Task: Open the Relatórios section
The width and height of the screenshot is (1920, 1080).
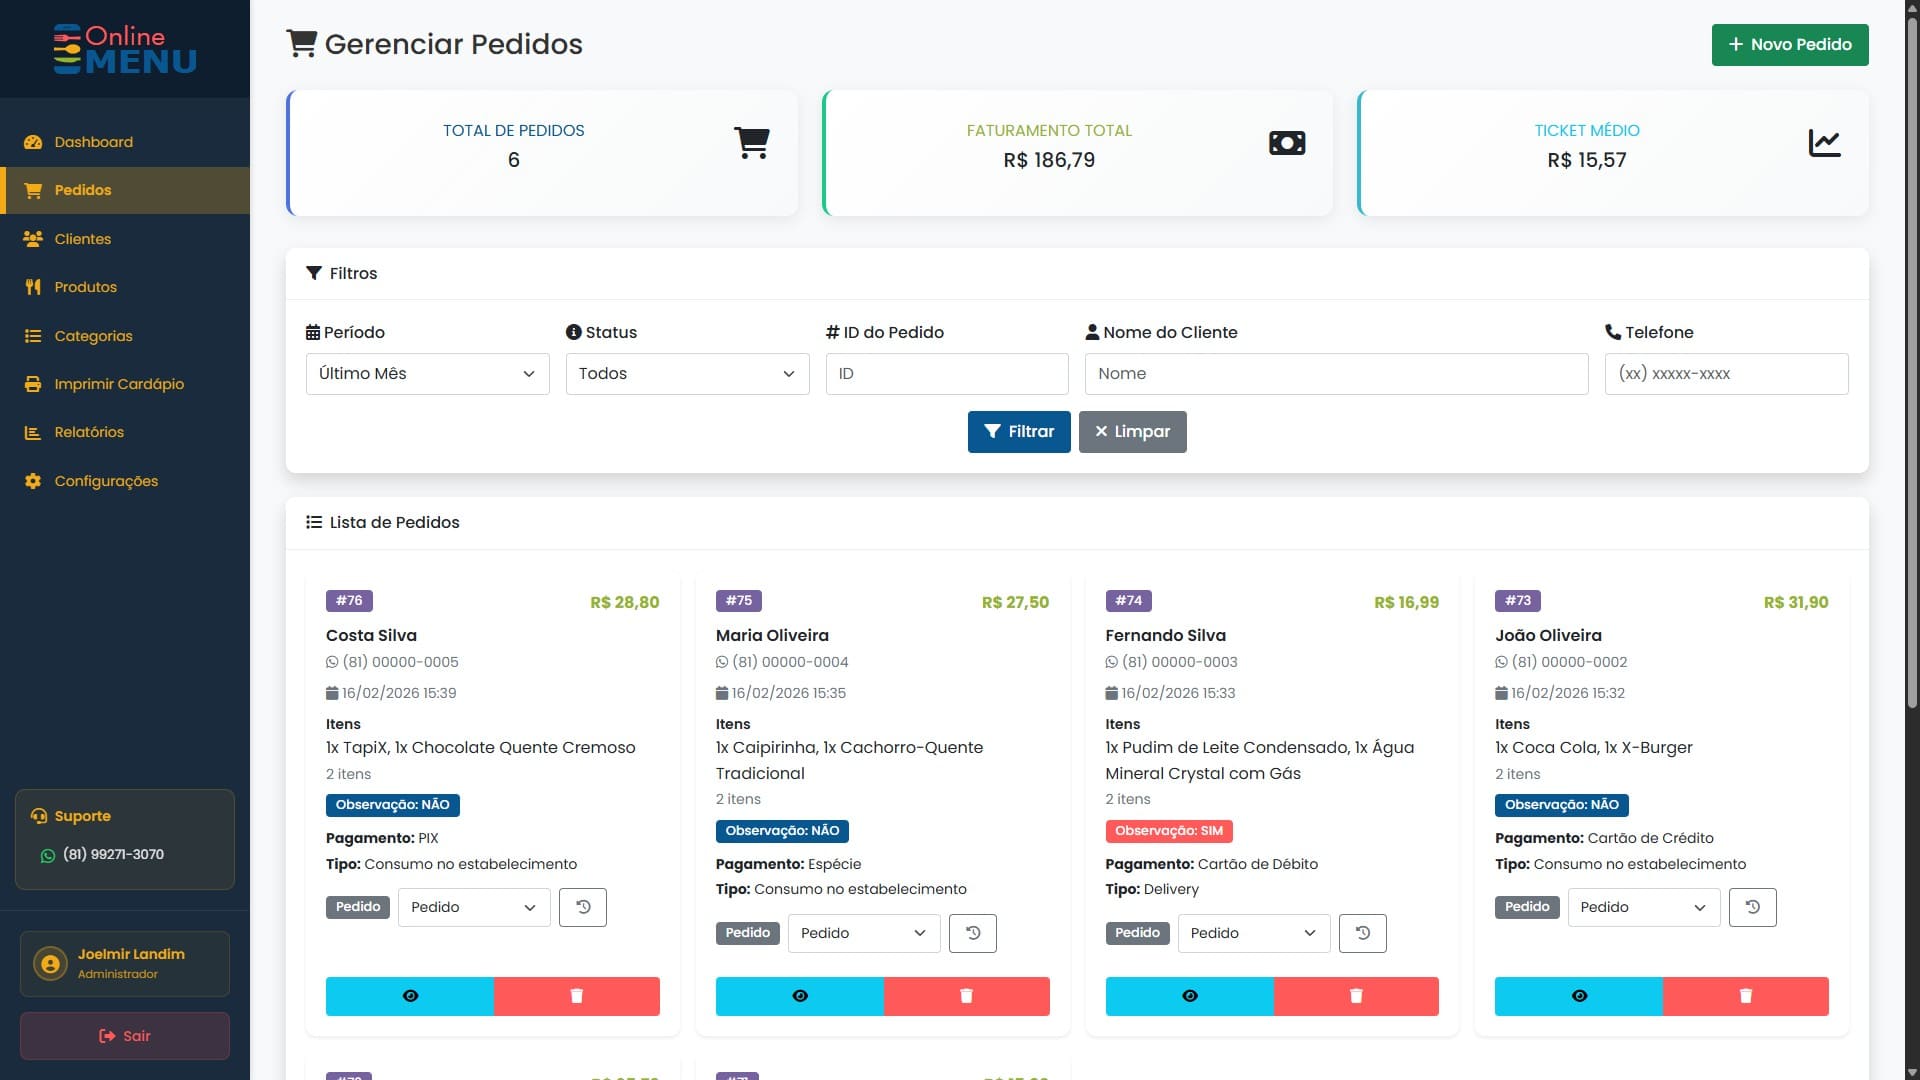Action: 89,432
